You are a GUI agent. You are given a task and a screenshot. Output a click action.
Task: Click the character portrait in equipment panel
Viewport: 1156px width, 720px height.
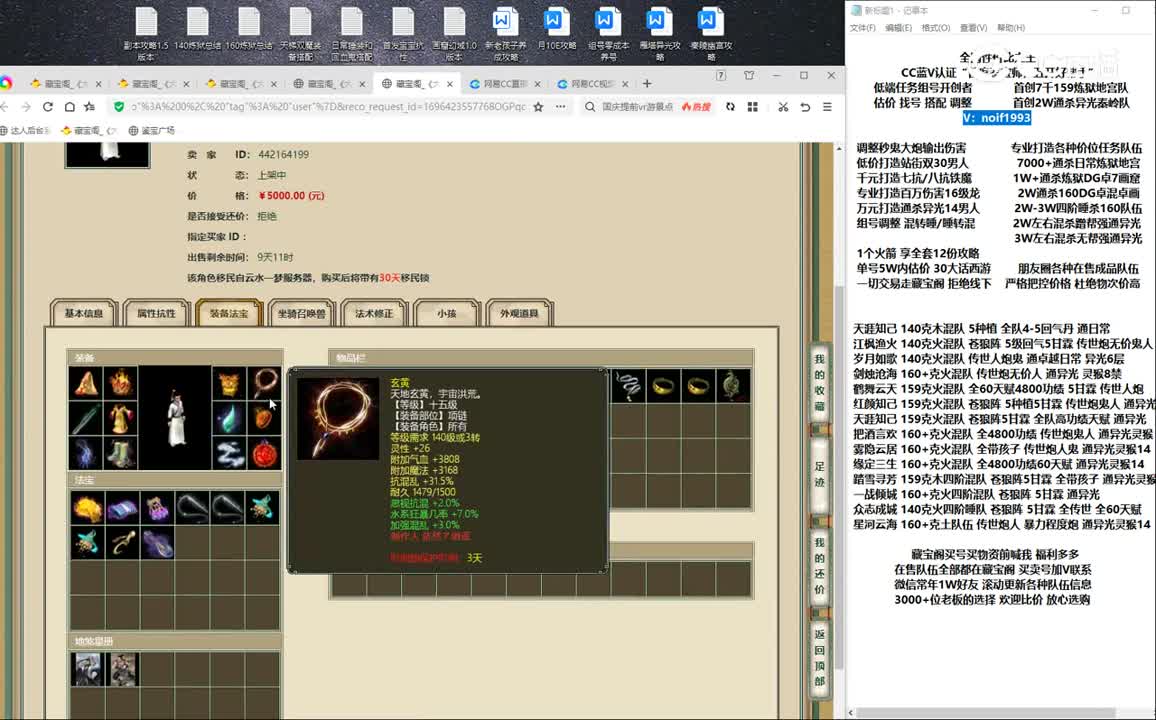175,418
